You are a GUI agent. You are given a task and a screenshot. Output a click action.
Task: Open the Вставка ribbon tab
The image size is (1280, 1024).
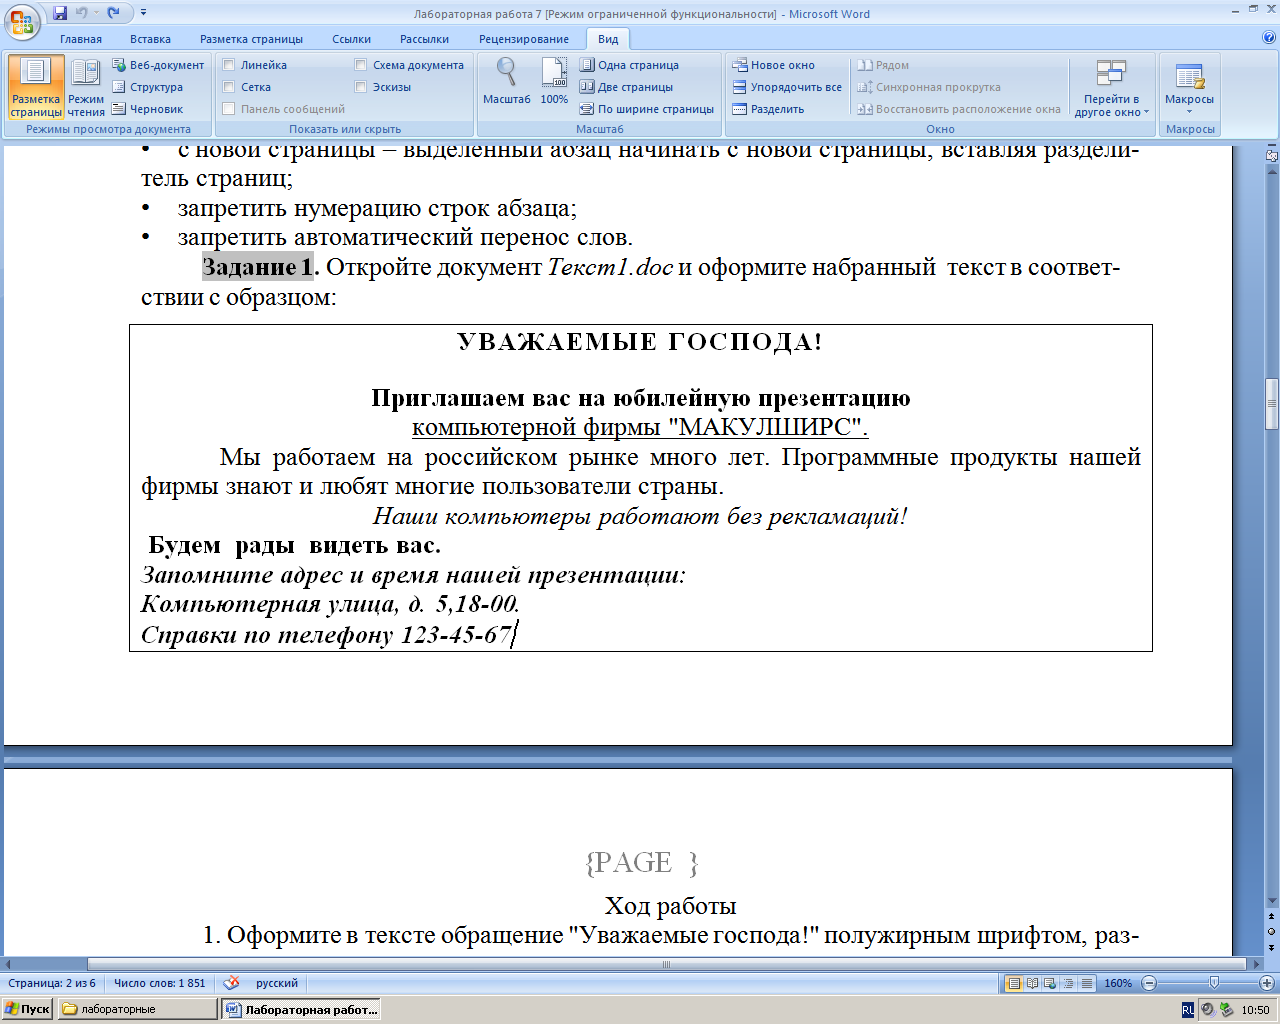pyautogui.click(x=150, y=39)
